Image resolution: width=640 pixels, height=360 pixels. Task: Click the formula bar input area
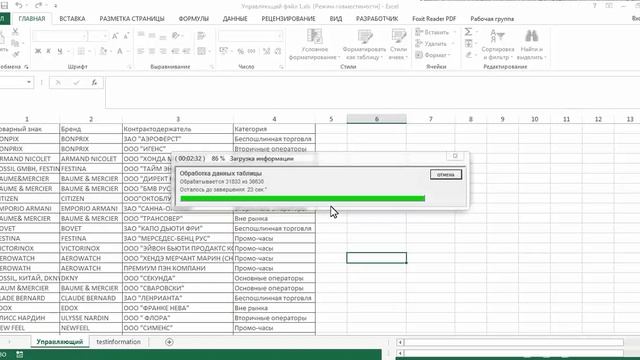[x=372, y=92]
